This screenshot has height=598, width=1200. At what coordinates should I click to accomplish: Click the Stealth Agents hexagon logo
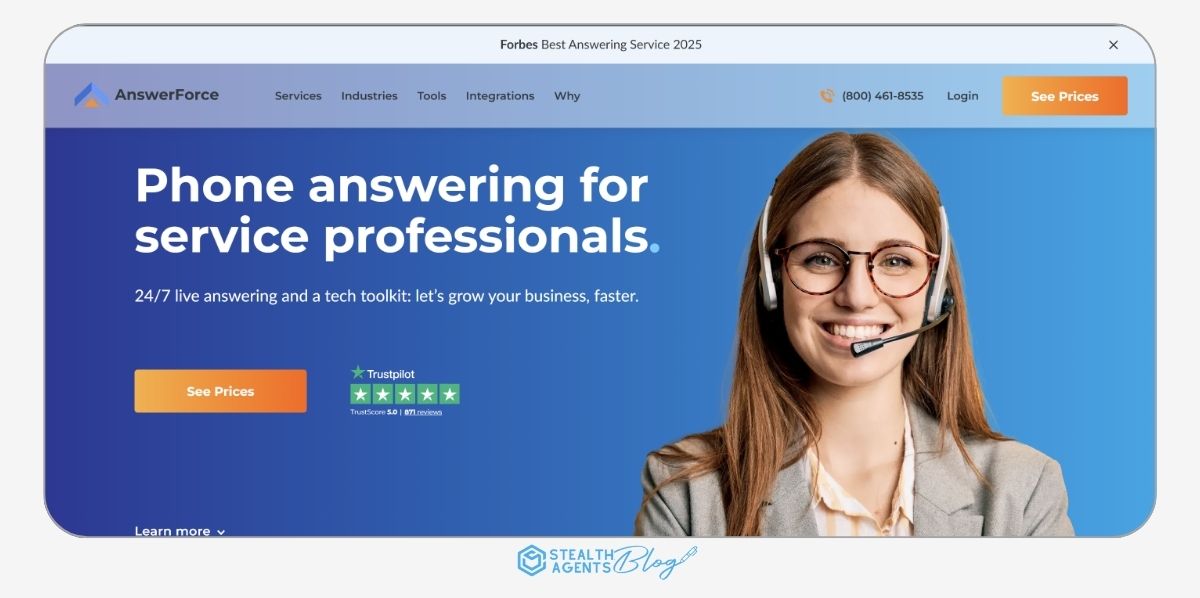[531, 561]
